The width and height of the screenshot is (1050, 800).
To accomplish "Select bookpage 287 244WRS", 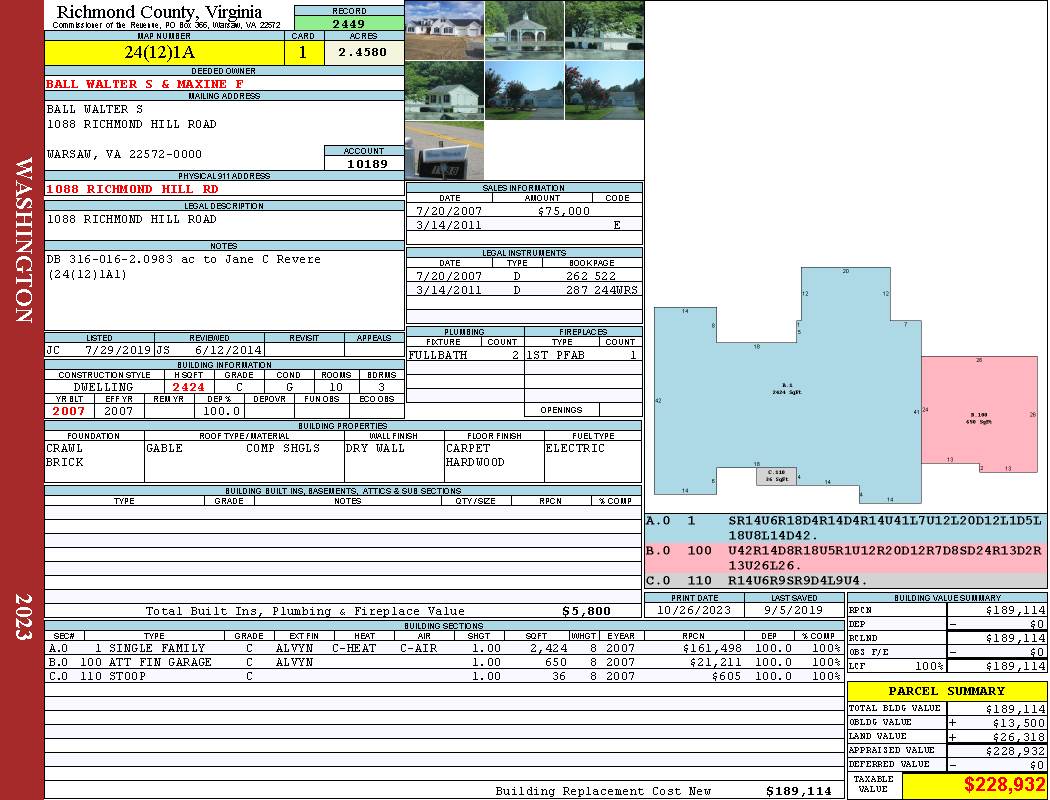I will click(601, 290).
